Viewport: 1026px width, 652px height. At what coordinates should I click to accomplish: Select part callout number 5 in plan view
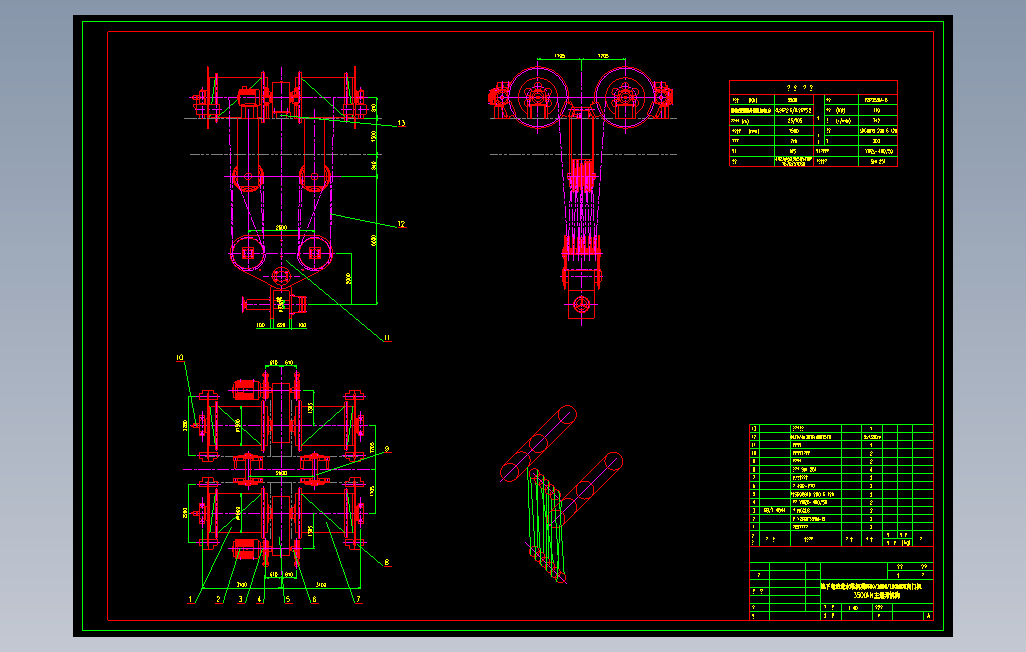(x=287, y=599)
